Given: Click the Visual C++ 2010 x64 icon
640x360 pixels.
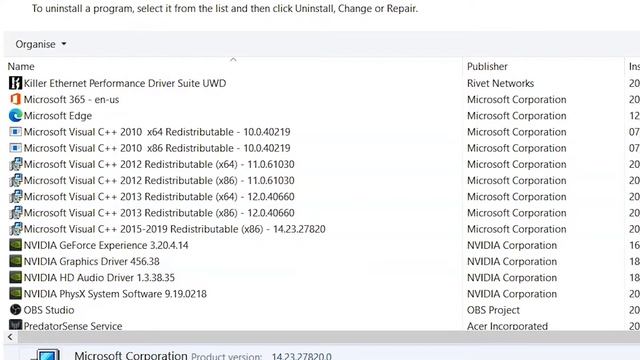Looking at the screenshot, I should click(x=15, y=132).
